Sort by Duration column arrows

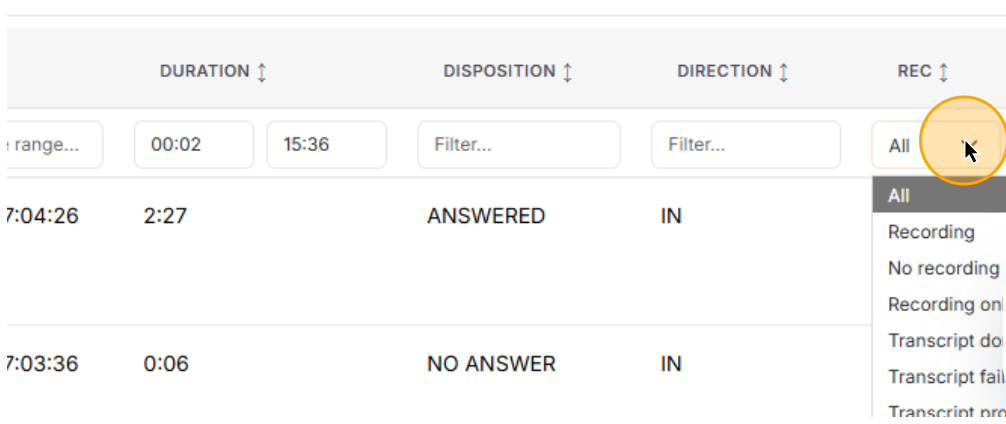pyautogui.click(x=262, y=72)
